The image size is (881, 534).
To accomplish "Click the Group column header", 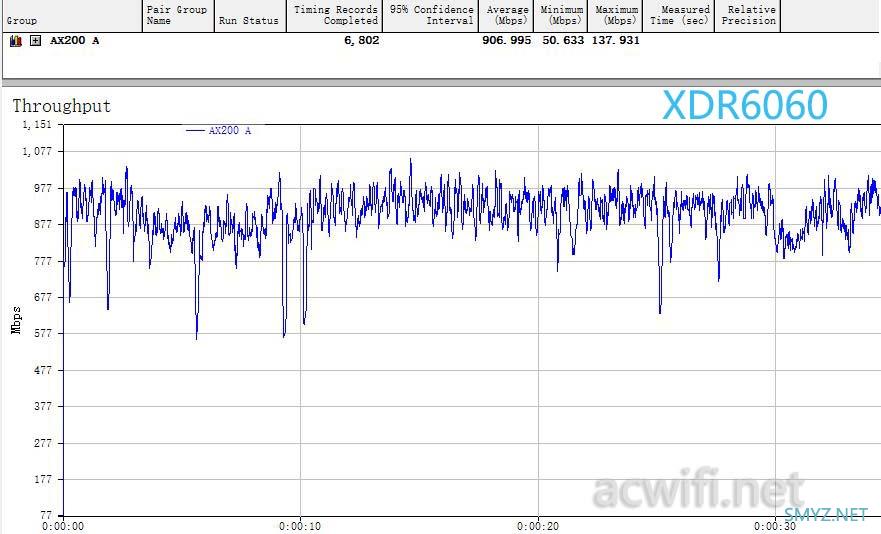I will click(x=72, y=16).
